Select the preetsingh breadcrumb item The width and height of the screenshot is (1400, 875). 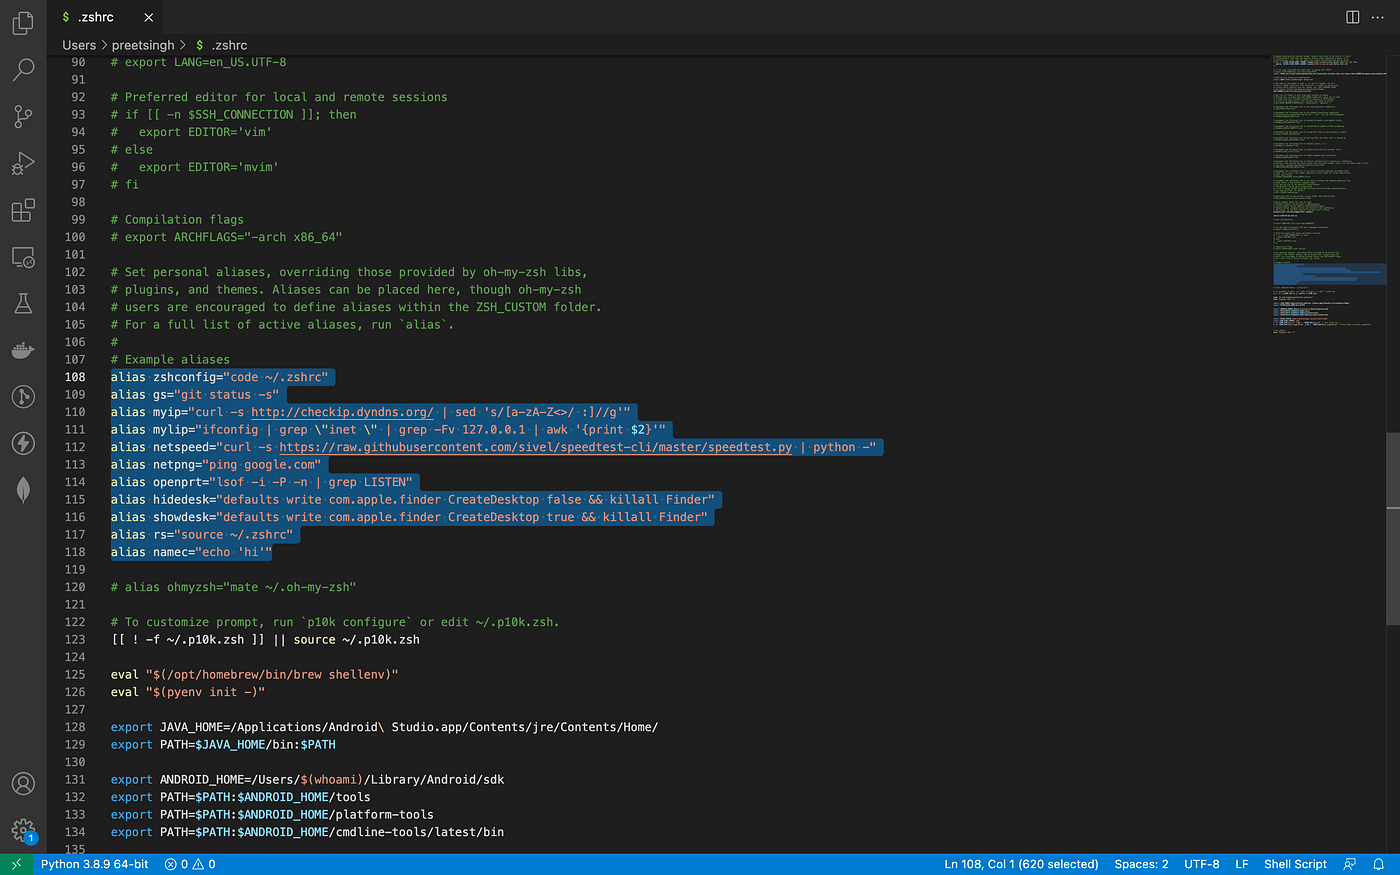[x=143, y=45]
